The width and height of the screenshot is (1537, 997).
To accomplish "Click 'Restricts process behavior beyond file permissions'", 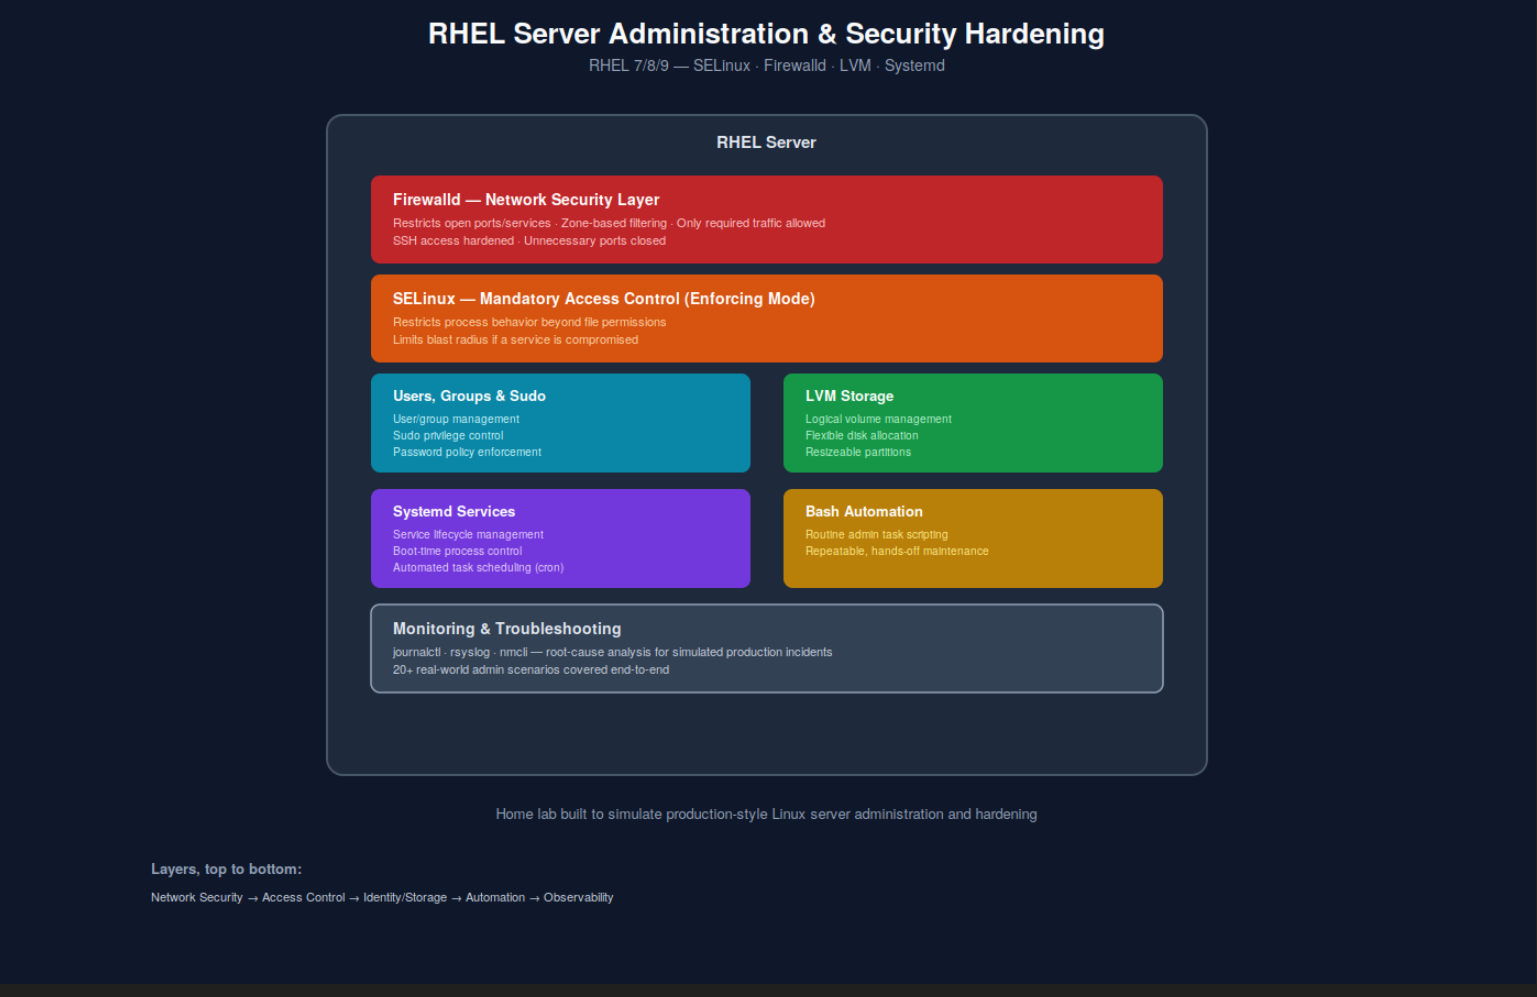I will pyautogui.click(x=529, y=322).
